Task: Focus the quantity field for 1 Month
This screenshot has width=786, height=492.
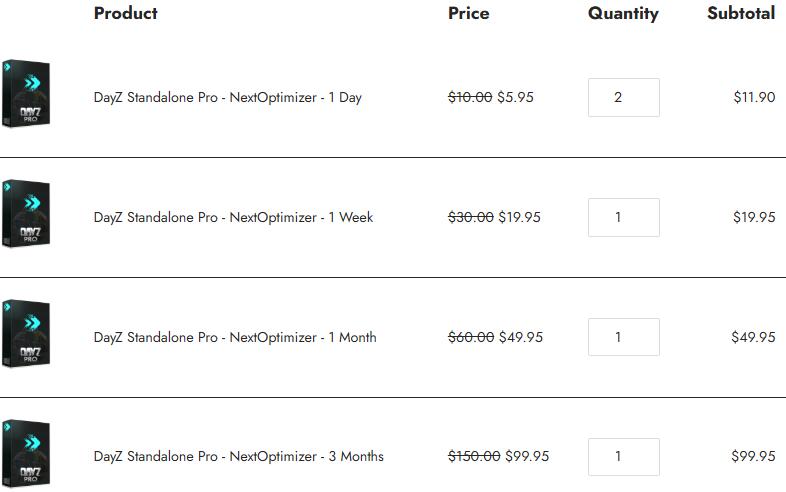Action: click(x=624, y=337)
